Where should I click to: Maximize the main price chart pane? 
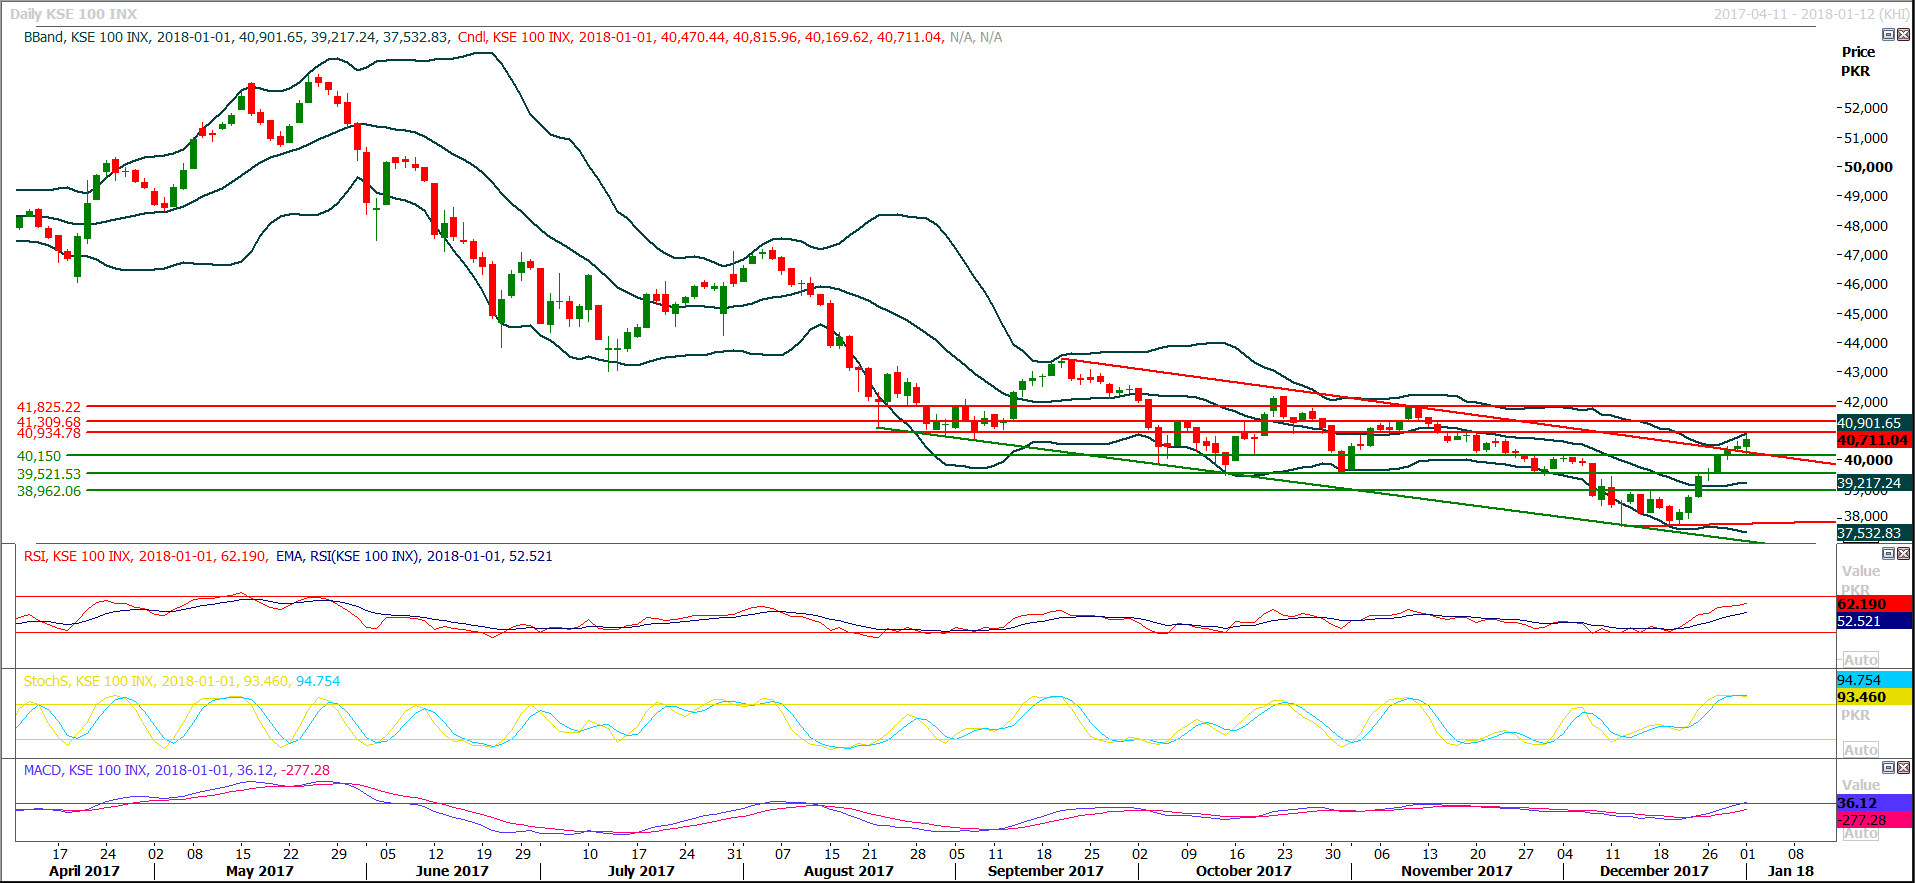tap(1888, 35)
